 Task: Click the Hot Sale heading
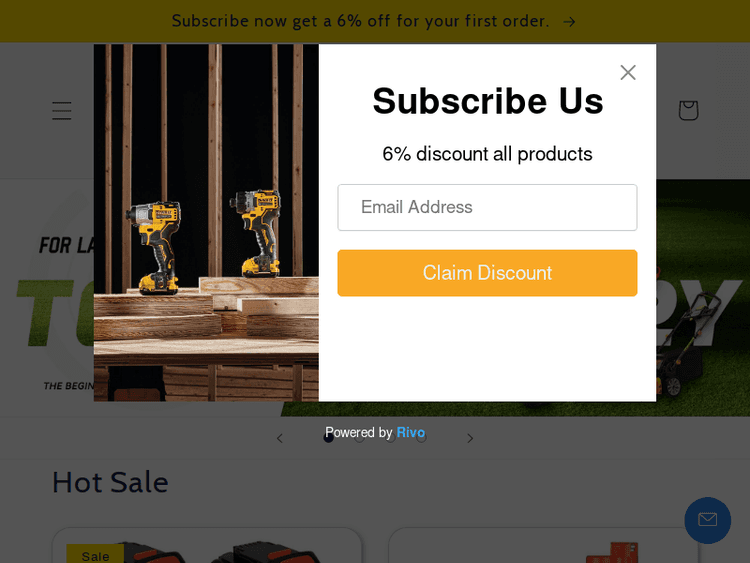pos(110,482)
